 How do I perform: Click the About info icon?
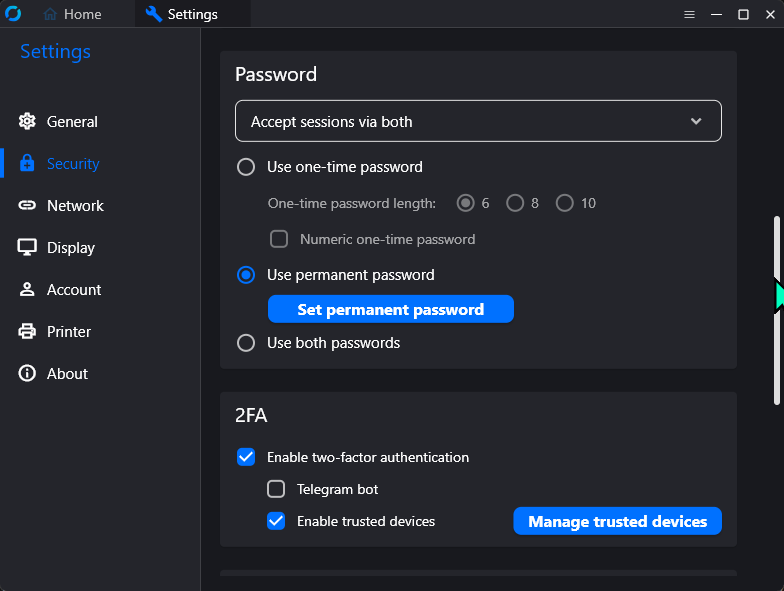27,373
